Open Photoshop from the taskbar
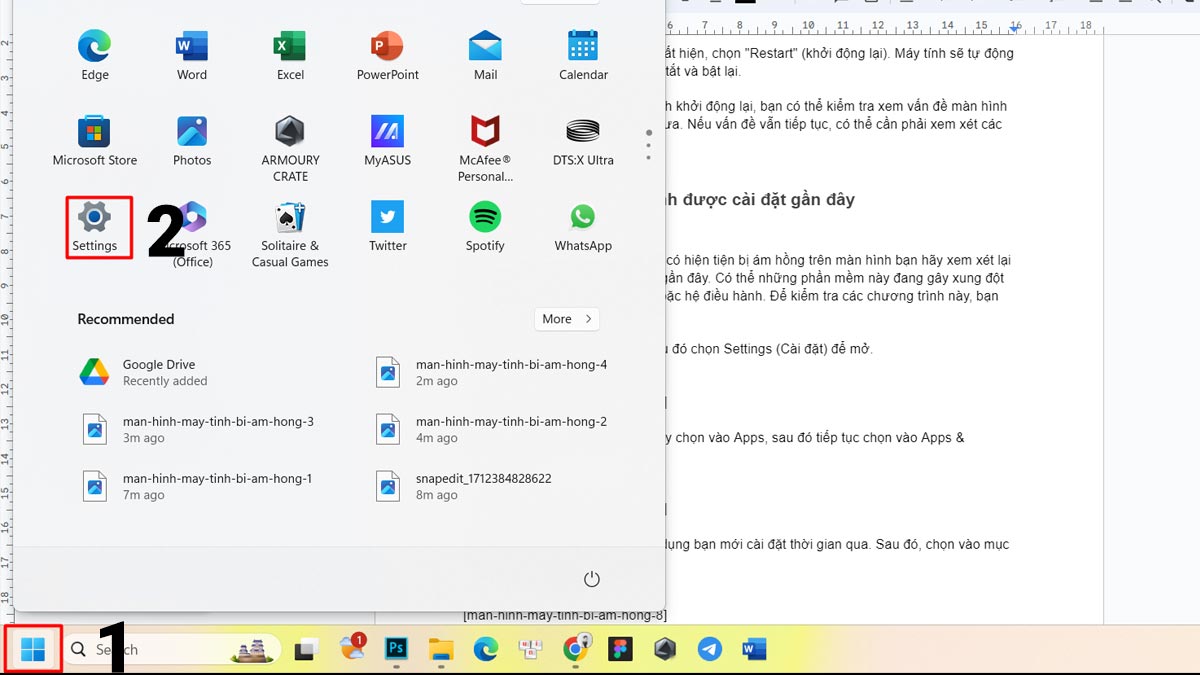The height and width of the screenshot is (675, 1200). click(x=396, y=650)
